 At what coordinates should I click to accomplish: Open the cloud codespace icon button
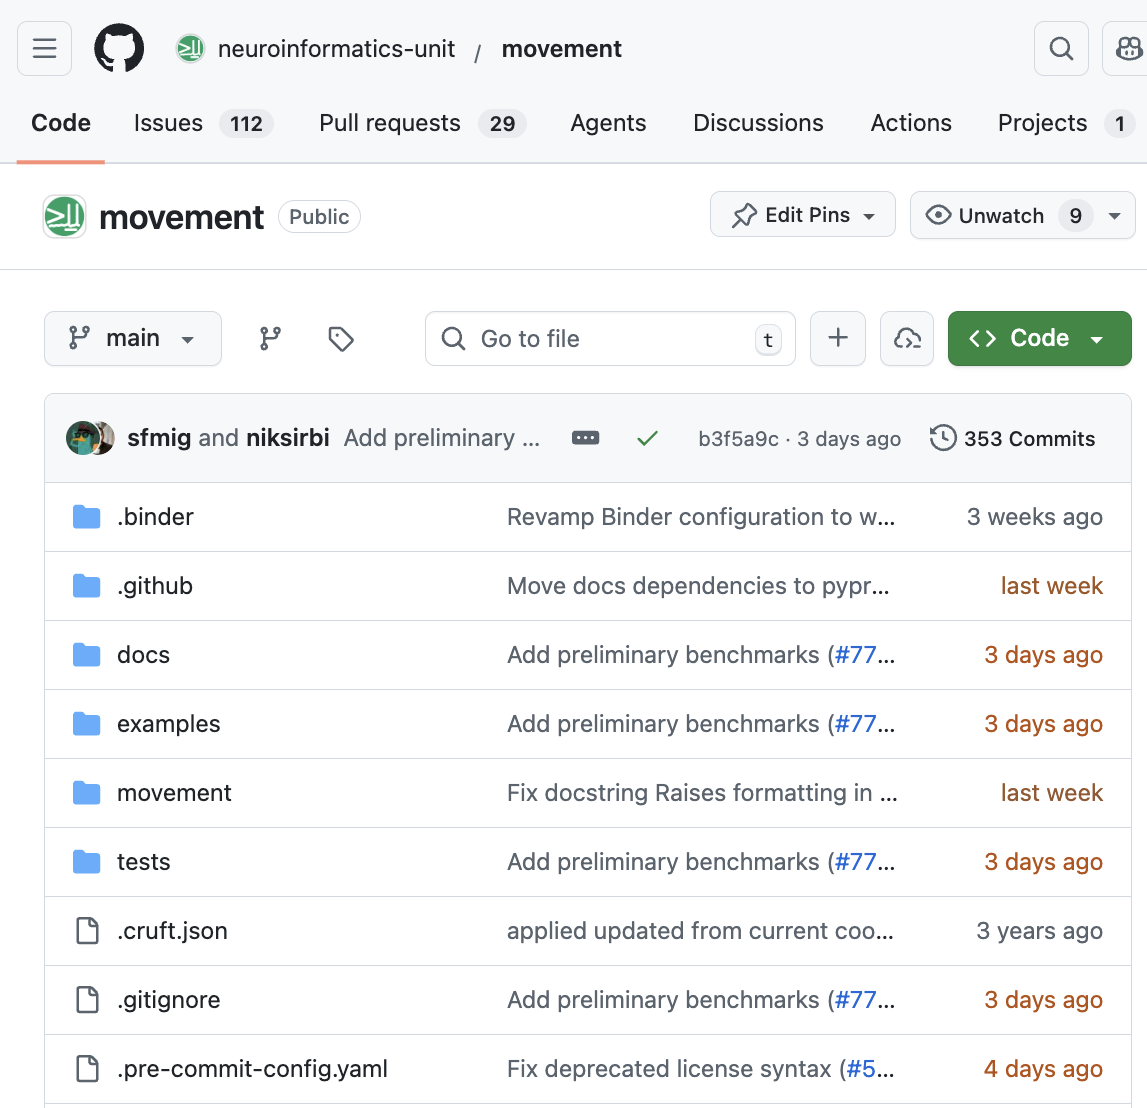click(x=907, y=338)
